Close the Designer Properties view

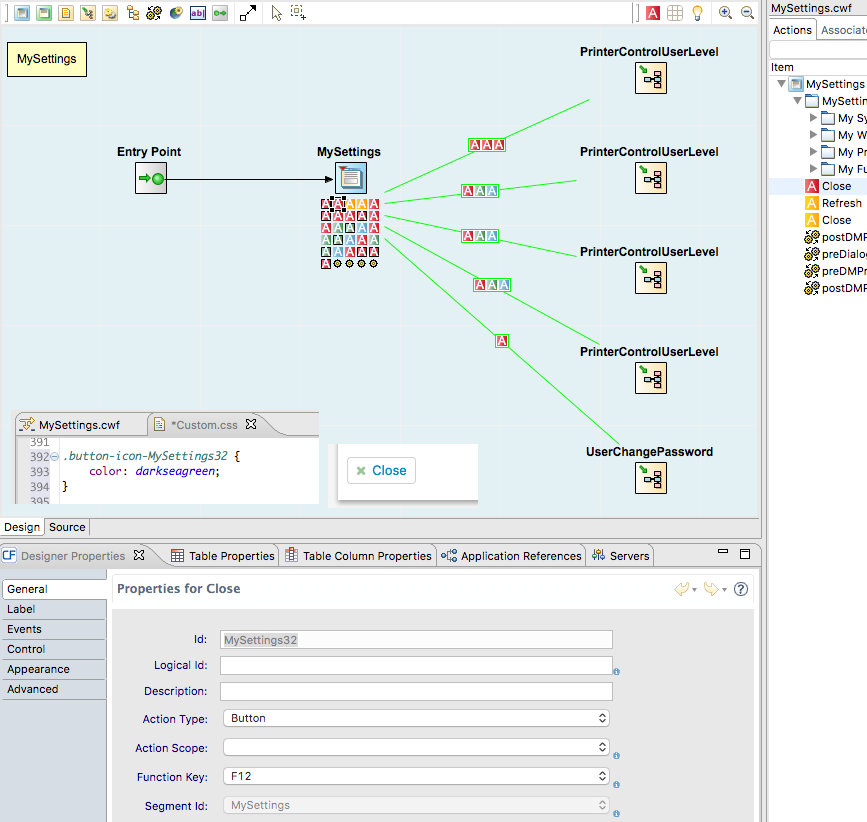(x=139, y=554)
